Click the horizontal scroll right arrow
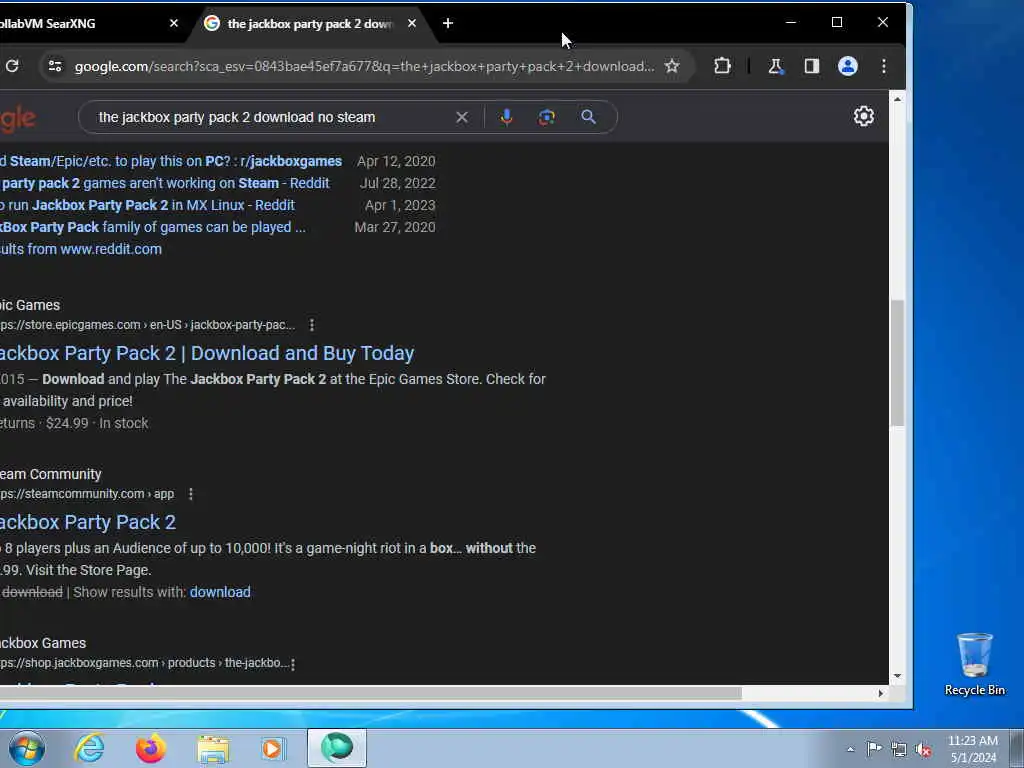Image resolution: width=1024 pixels, height=768 pixels. click(880, 694)
